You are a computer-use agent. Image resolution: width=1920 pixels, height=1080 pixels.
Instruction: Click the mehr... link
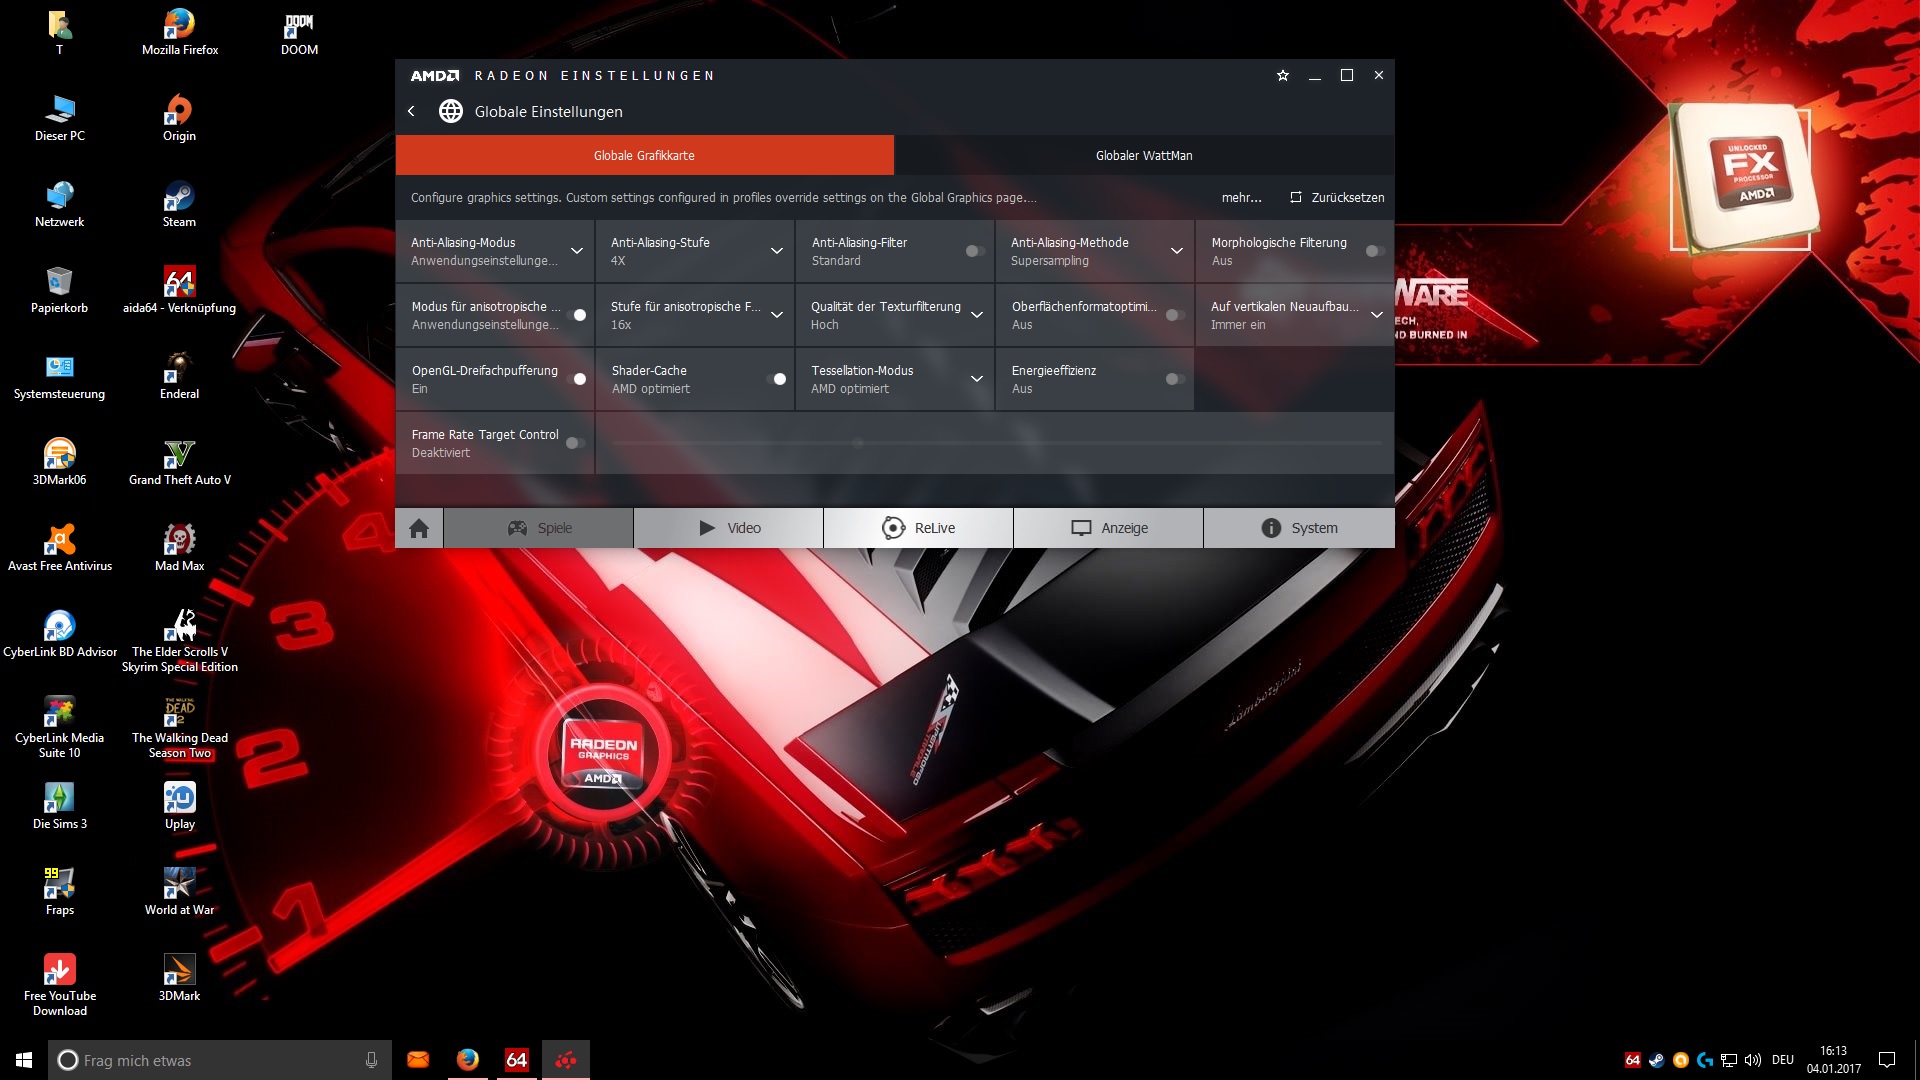tap(1241, 197)
